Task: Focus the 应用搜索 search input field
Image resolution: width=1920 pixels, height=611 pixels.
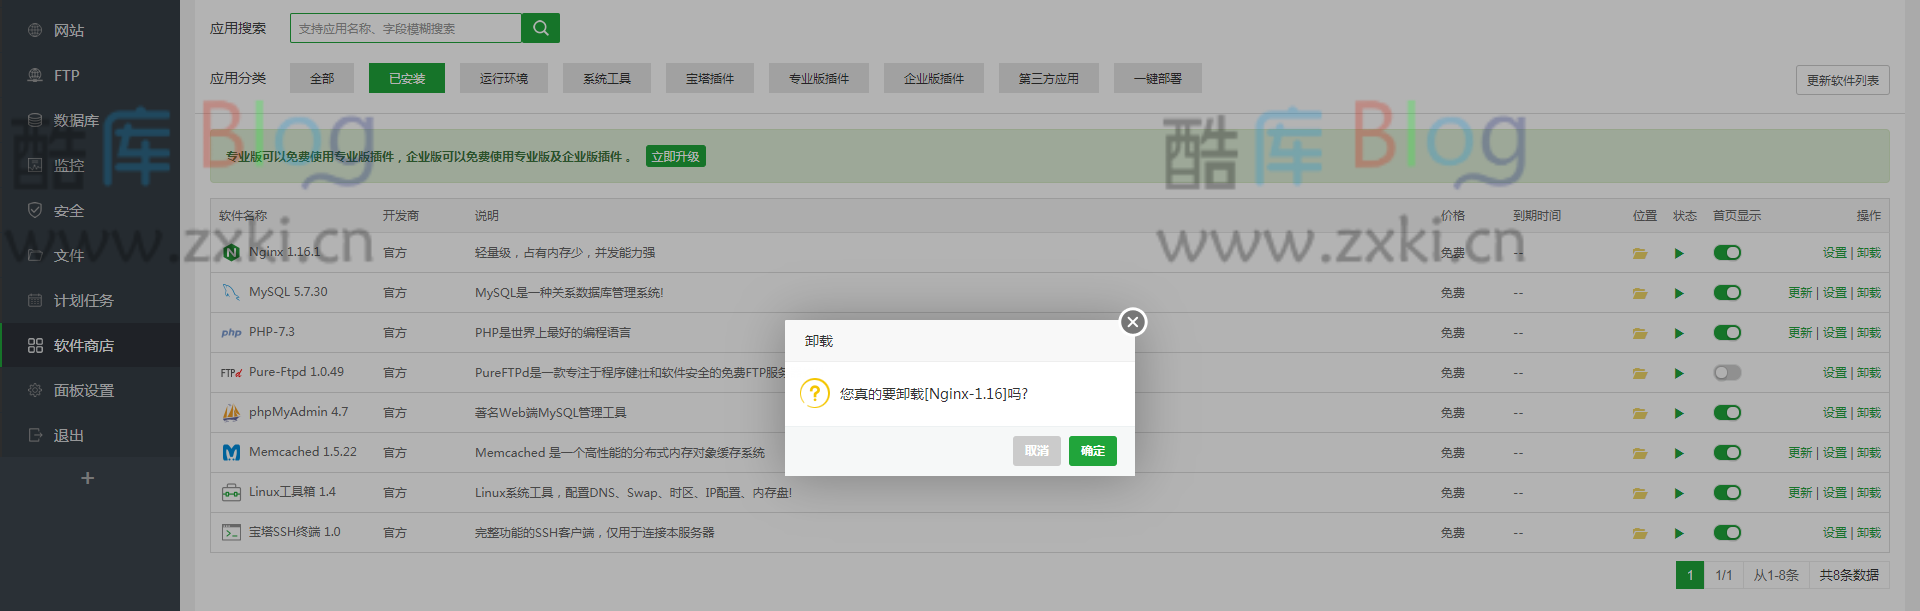Action: (406, 28)
